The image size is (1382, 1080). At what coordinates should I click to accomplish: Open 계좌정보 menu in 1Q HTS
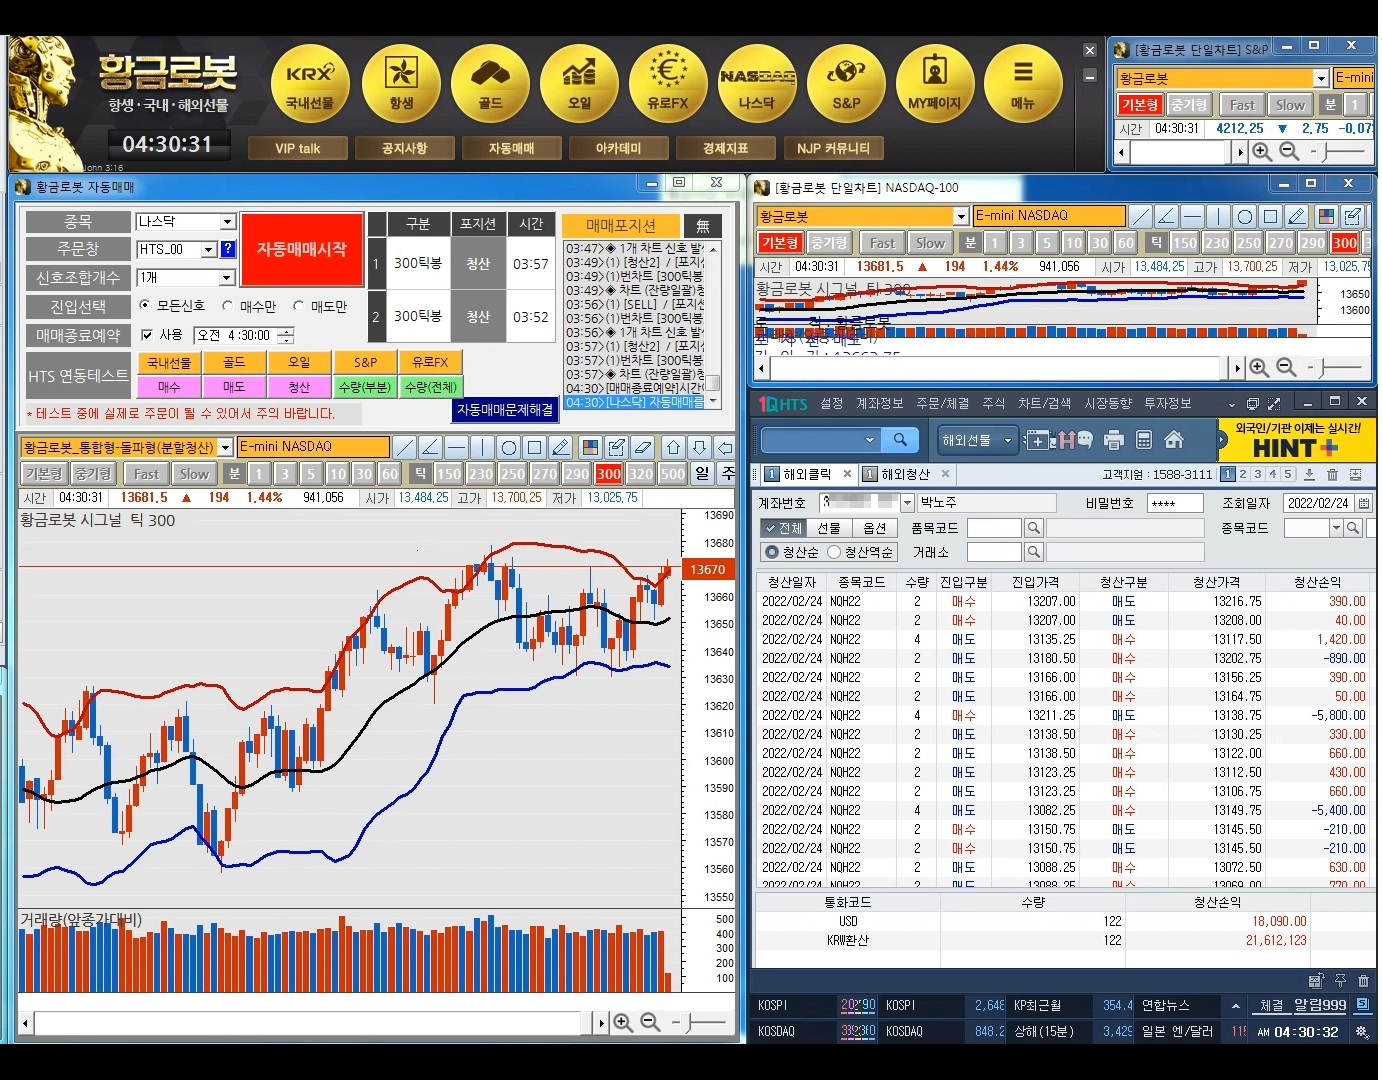[x=879, y=403]
